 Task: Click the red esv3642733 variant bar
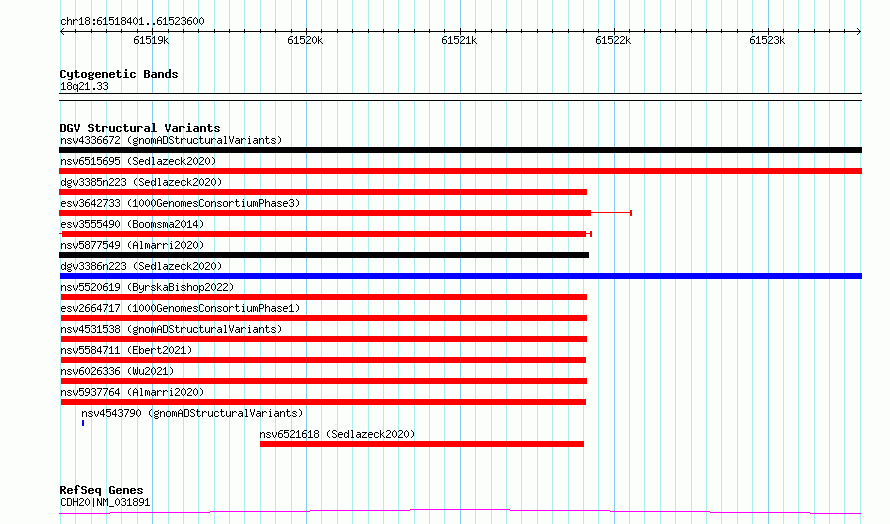pyautogui.click(x=325, y=213)
